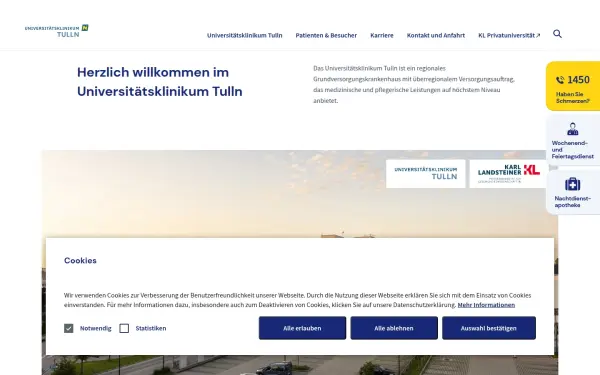Click the Nachtdienstapotheke label

click(x=572, y=202)
